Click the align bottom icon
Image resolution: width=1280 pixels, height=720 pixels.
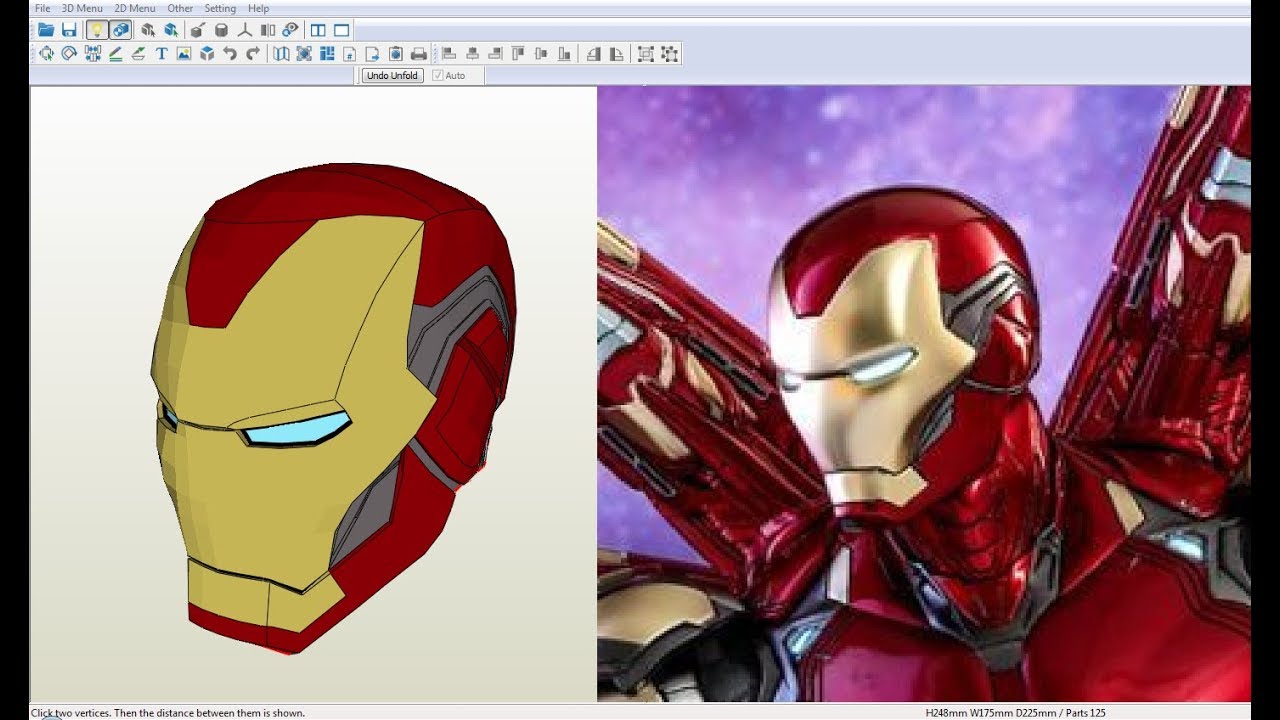564,54
